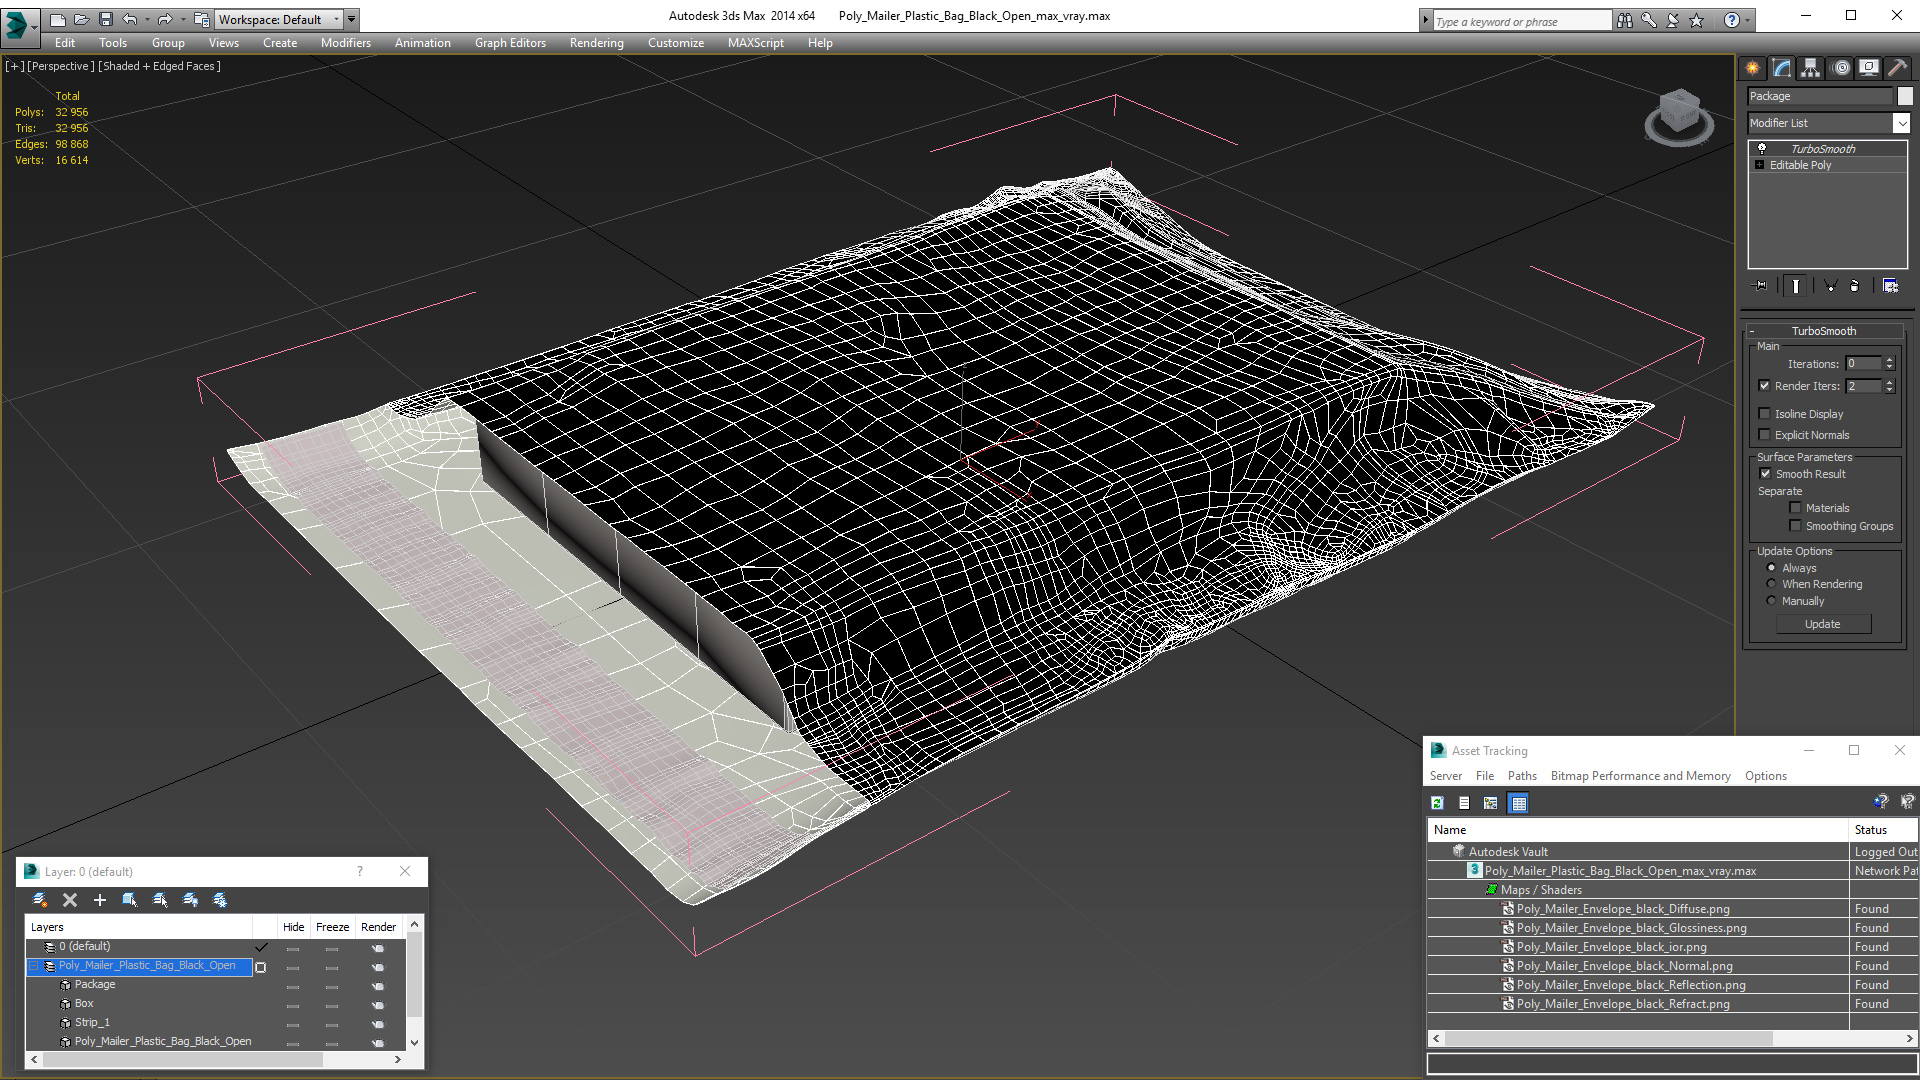
Task: Enable Separate by Smoothing Groups checkbox
Action: 1795,526
